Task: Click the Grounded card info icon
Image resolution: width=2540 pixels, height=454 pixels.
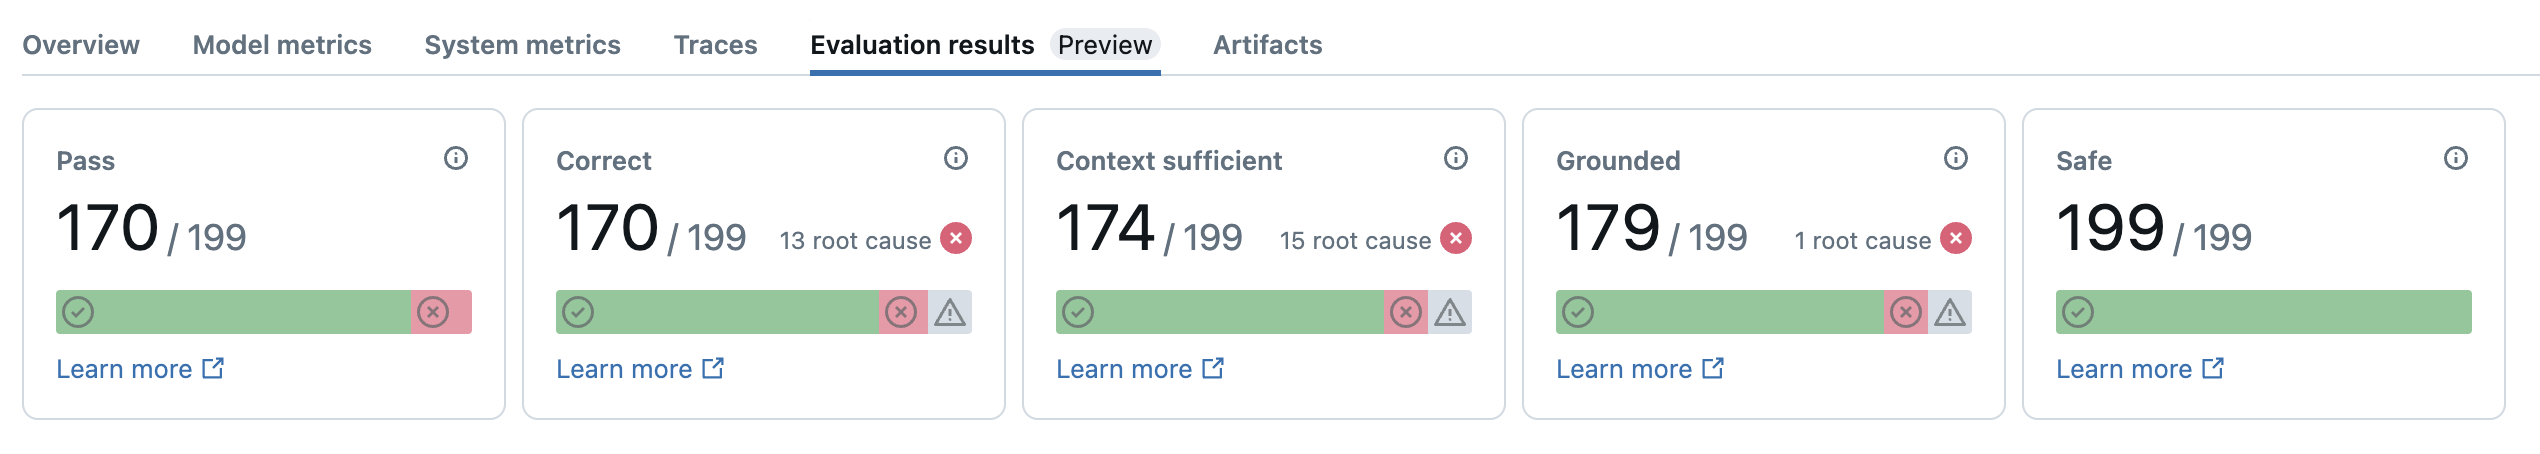Action: tap(1956, 158)
